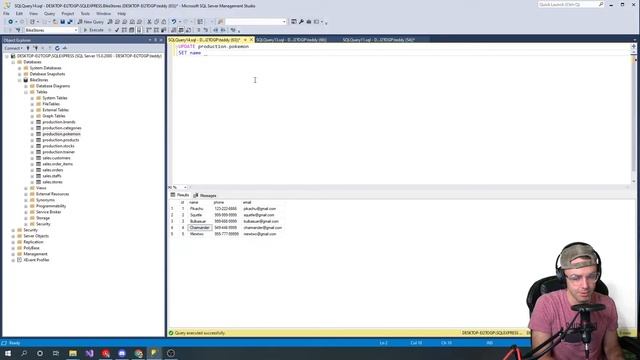
Task: Collapse the Databases tree node
Action: tap(13, 62)
